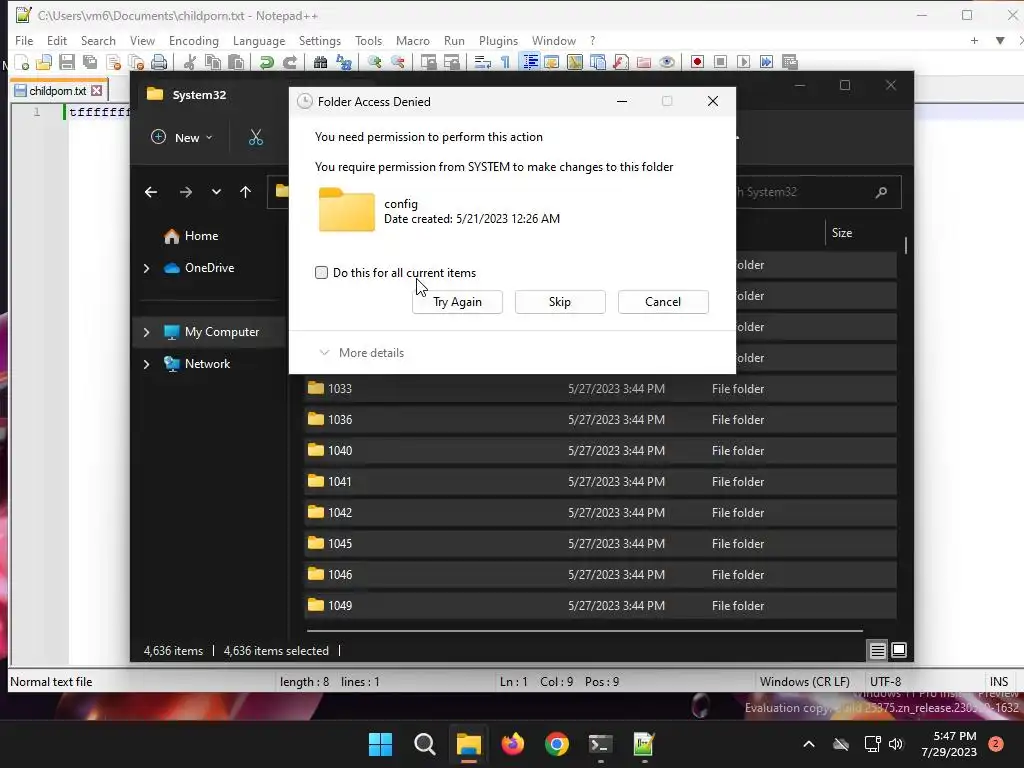This screenshot has width=1024, height=768.
Task: Click the Print toolbar icon in Notepad++
Action: pos(159,62)
